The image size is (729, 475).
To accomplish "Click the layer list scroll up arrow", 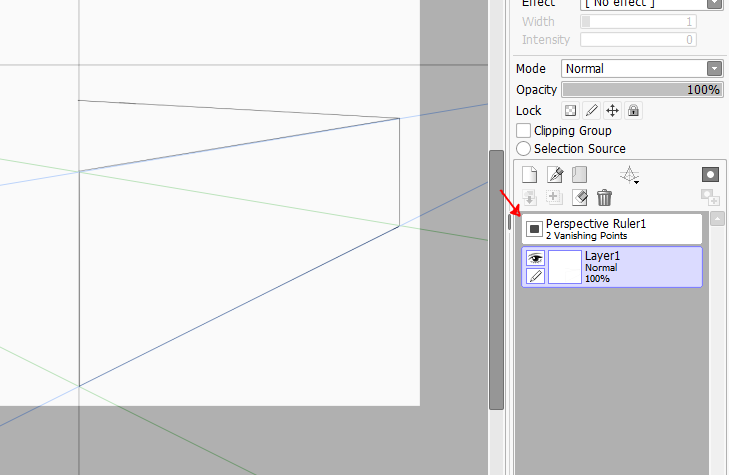I will click(x=717, y=219).
